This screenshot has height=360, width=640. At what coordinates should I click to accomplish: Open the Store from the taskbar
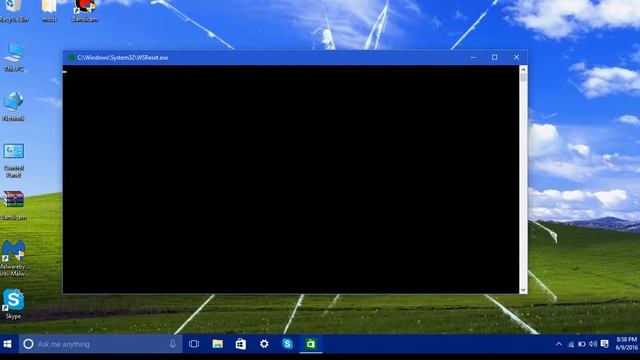tap(241, 344)
